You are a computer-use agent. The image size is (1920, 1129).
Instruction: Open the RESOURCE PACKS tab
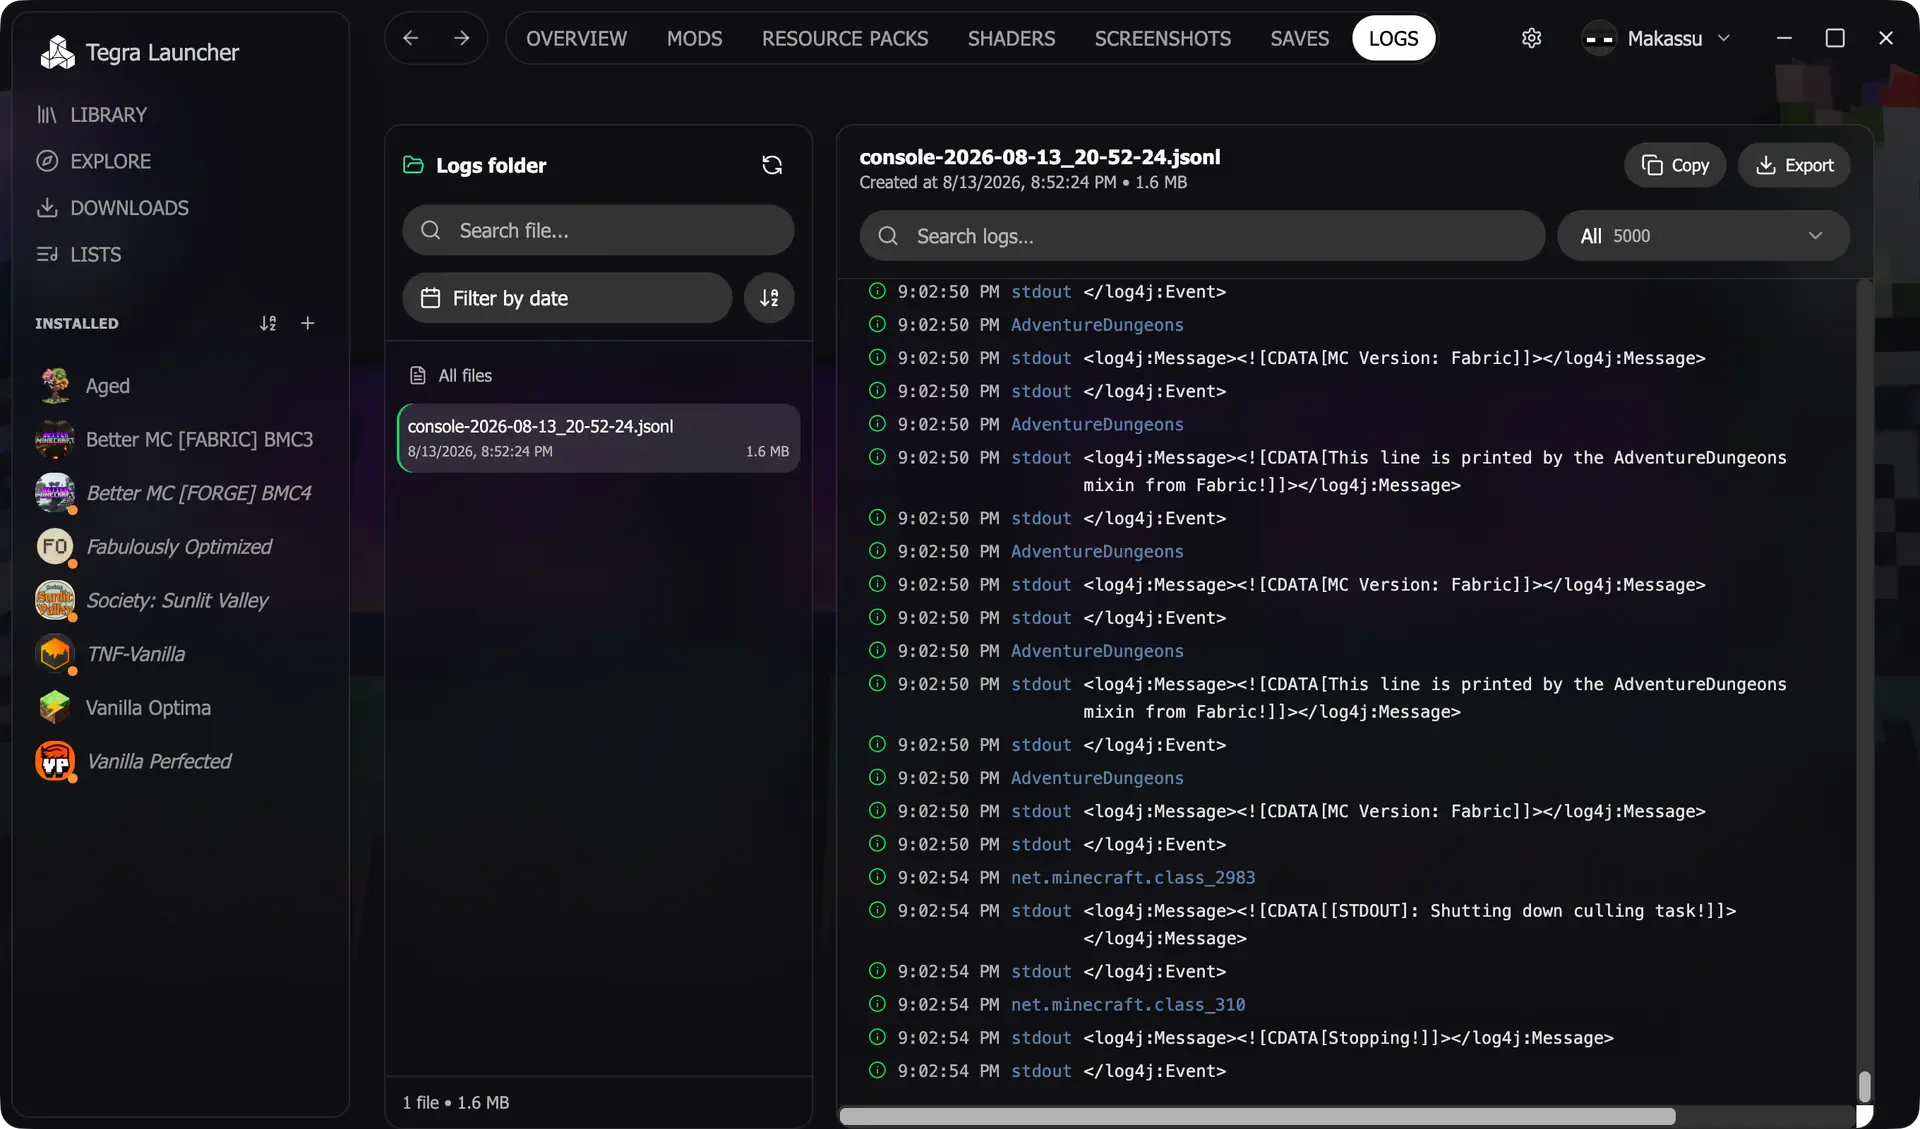coord(845,38)
